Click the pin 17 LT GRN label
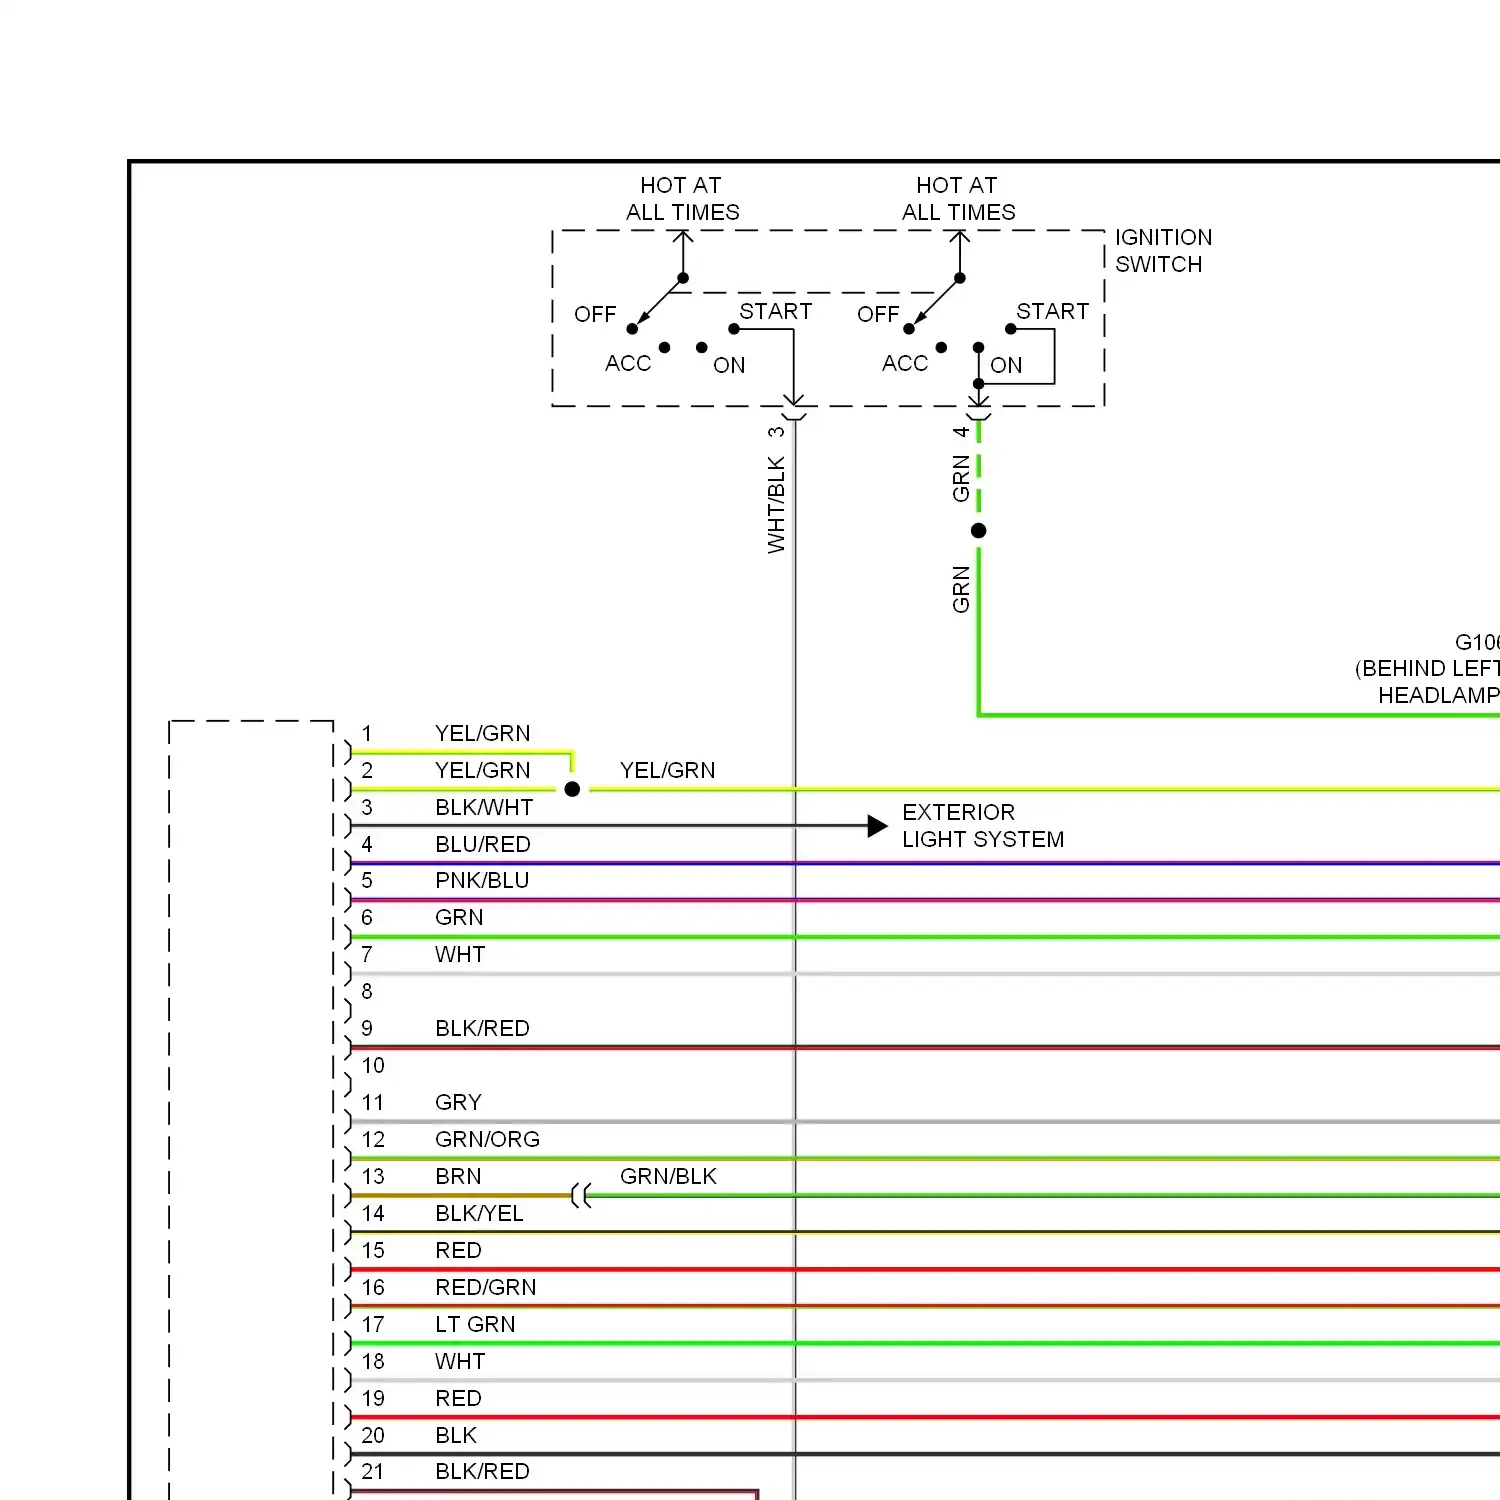This screenshot has height=1500, width=1500. (475, 1324)
